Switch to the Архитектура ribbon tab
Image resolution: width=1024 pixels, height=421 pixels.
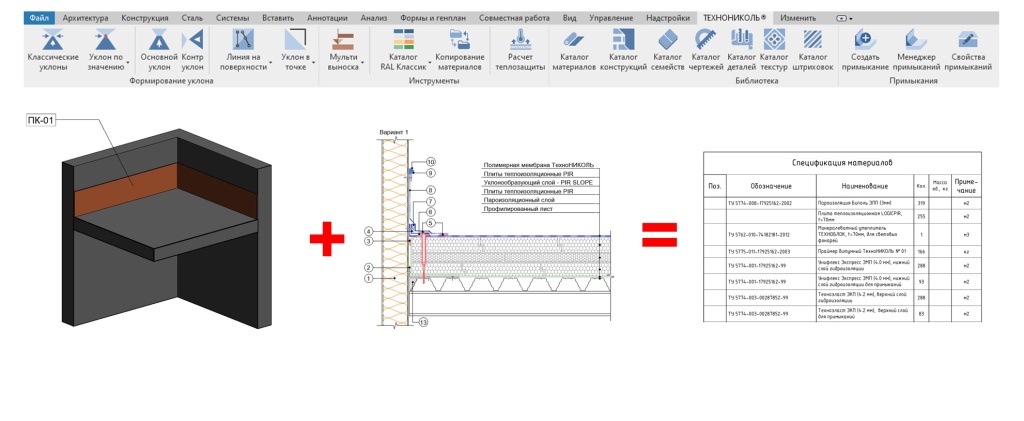(x=85, y=18)
